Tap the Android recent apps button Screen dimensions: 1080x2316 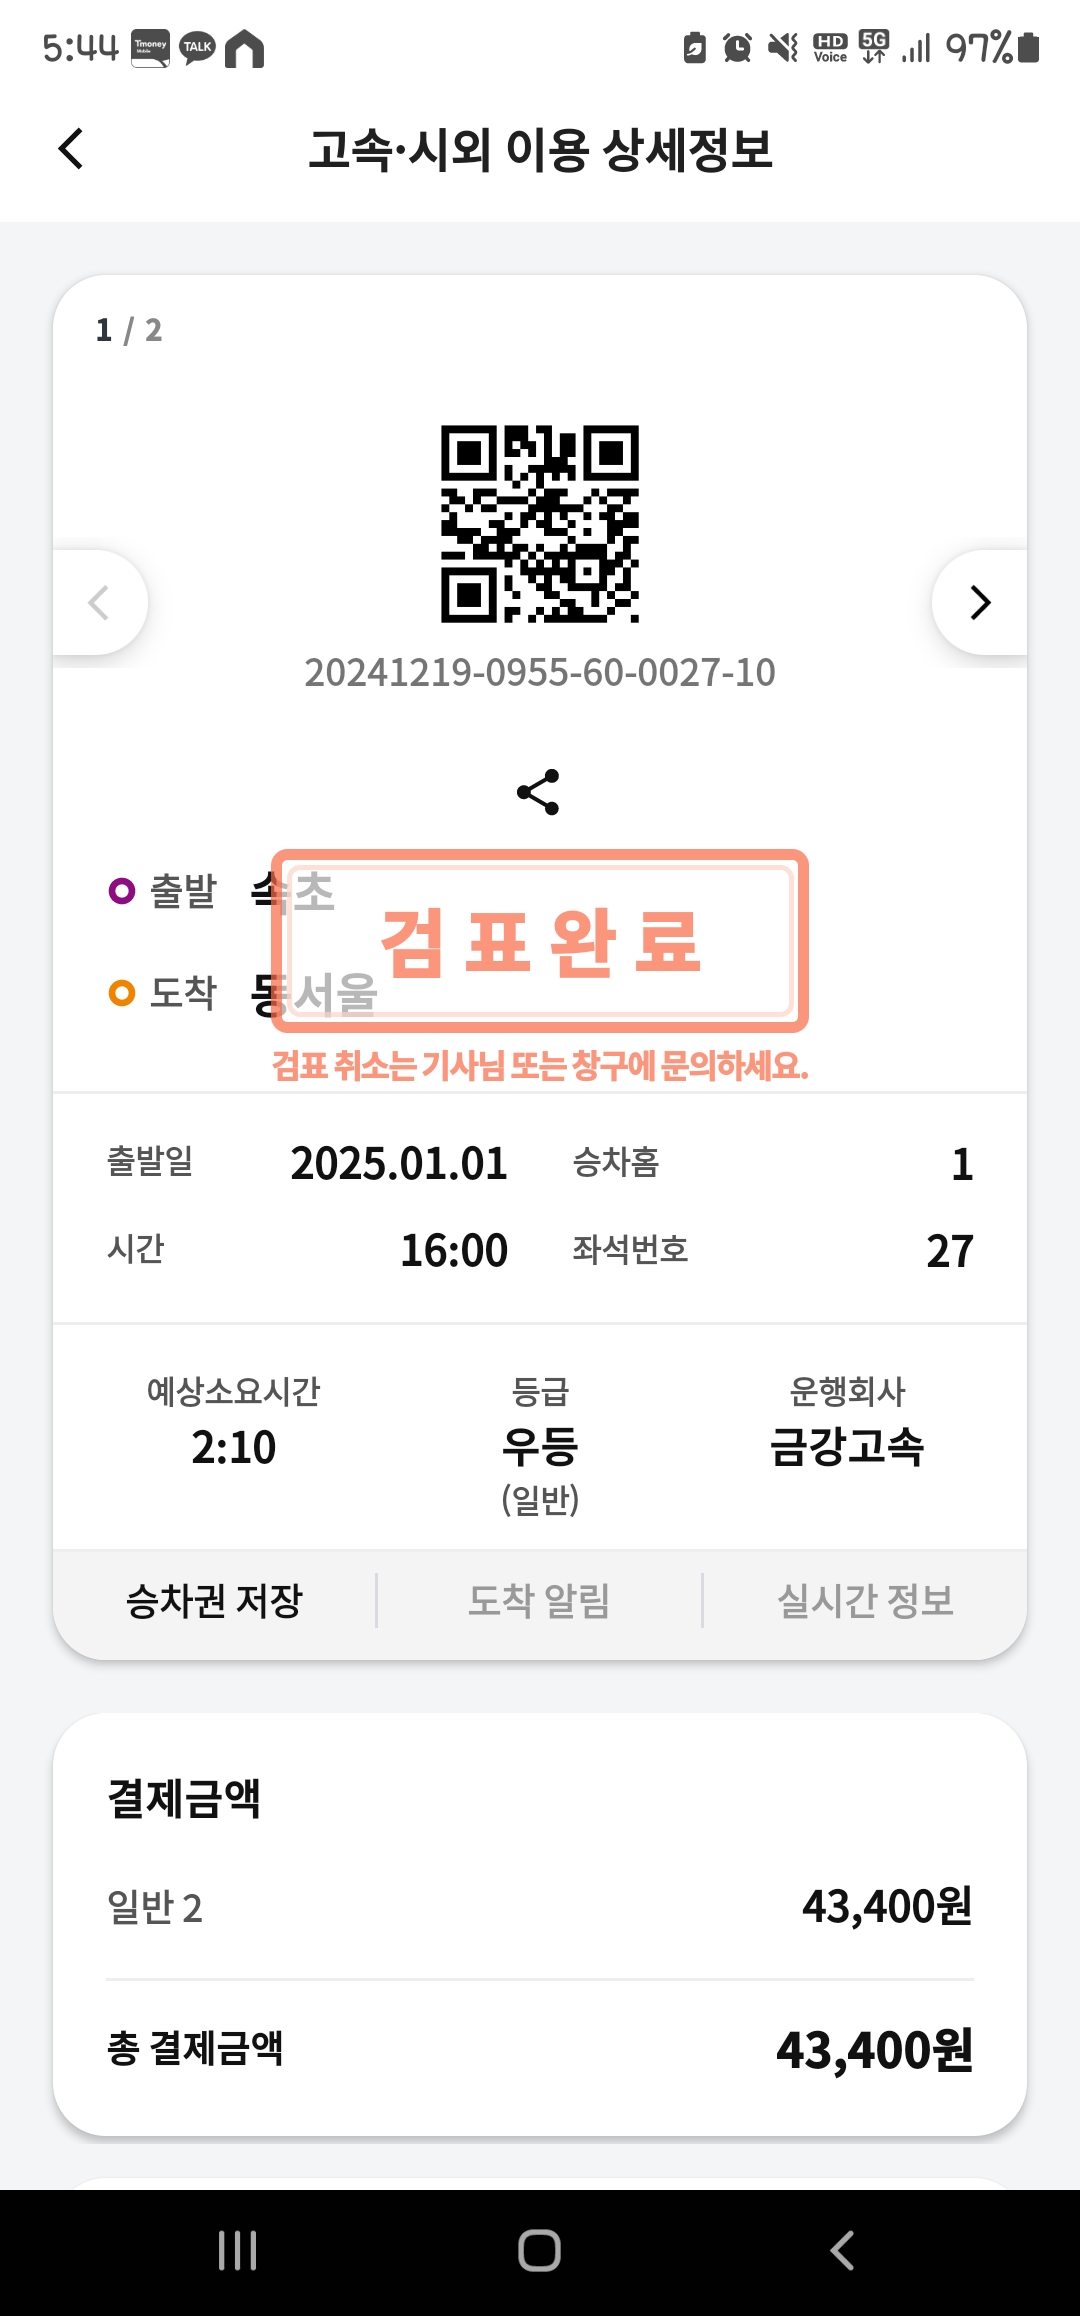pyautogui.click(x=238, y=2251)
